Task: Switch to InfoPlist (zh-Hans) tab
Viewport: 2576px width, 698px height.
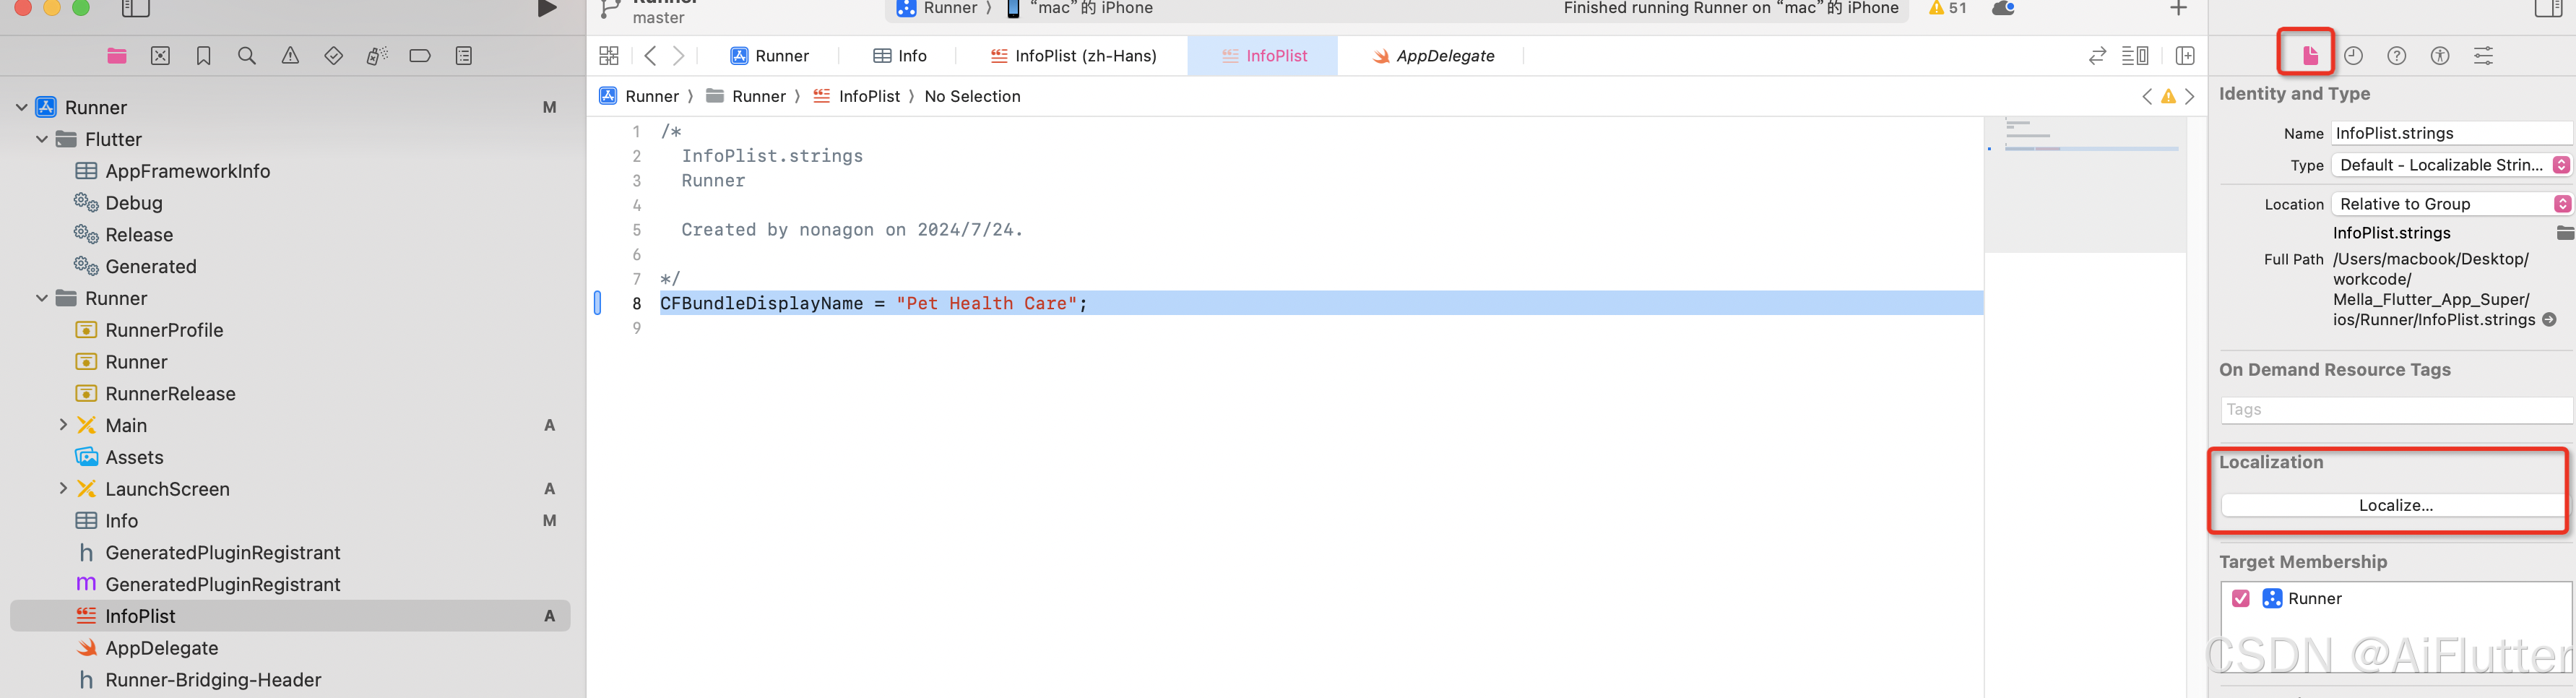Action: (1073, 56)
